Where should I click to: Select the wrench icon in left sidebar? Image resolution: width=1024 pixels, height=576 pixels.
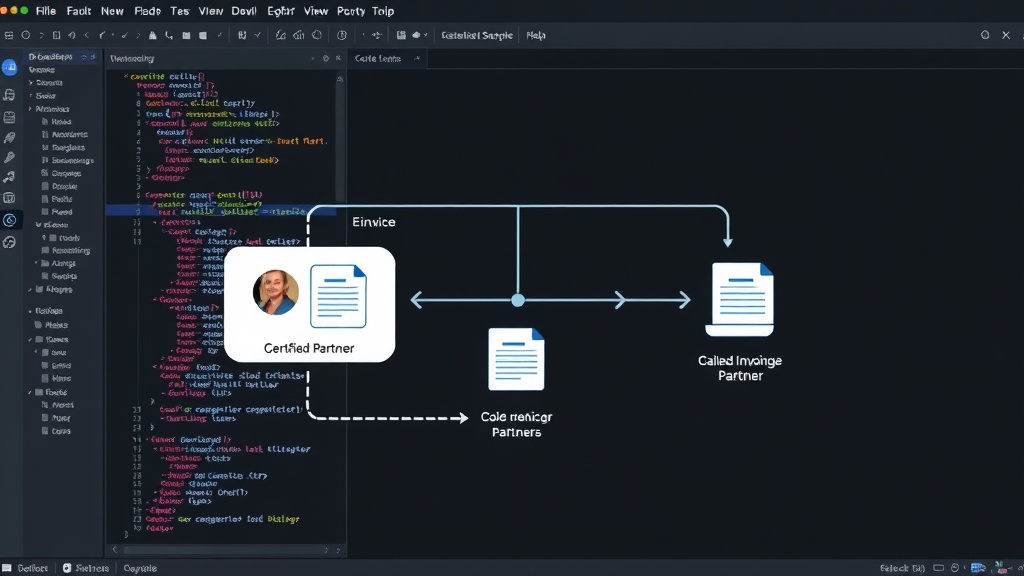[9, 157]
